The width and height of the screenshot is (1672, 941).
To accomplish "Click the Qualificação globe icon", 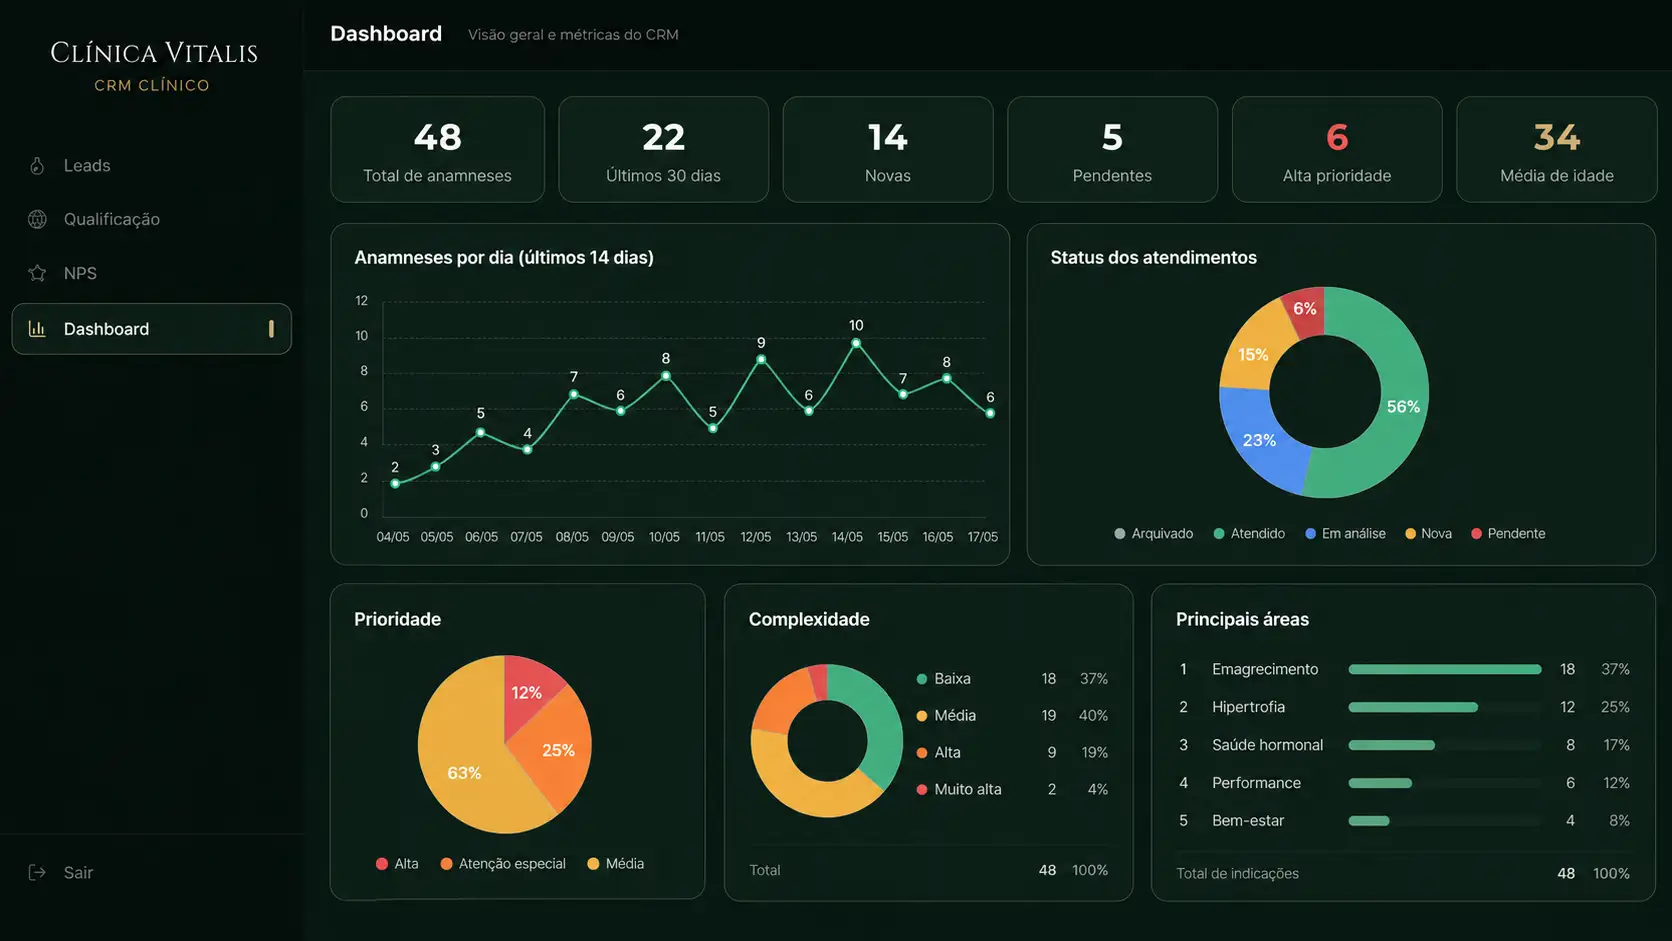I will pyautogui.click(x=37, y=219).
